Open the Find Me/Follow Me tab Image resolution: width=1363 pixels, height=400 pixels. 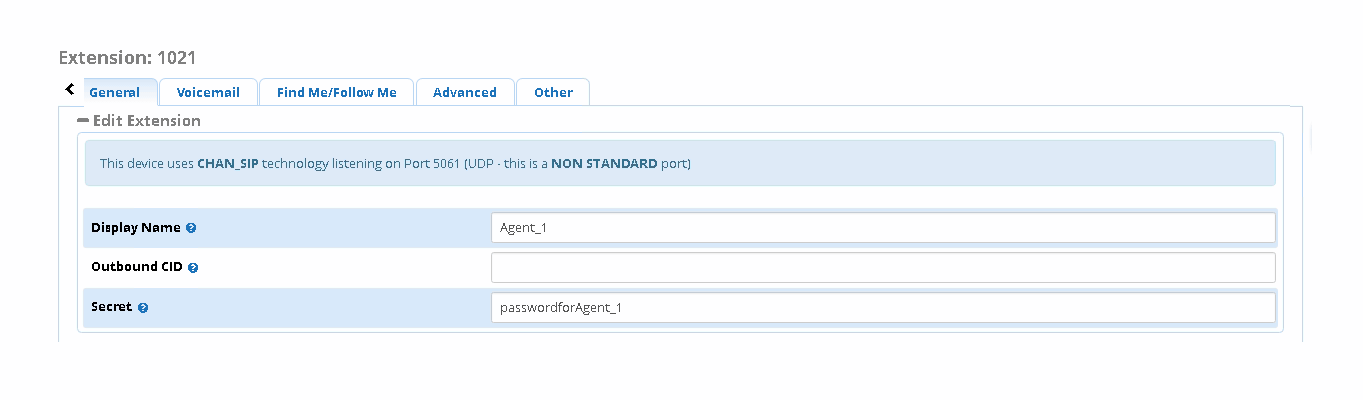[x=337, y=92]
